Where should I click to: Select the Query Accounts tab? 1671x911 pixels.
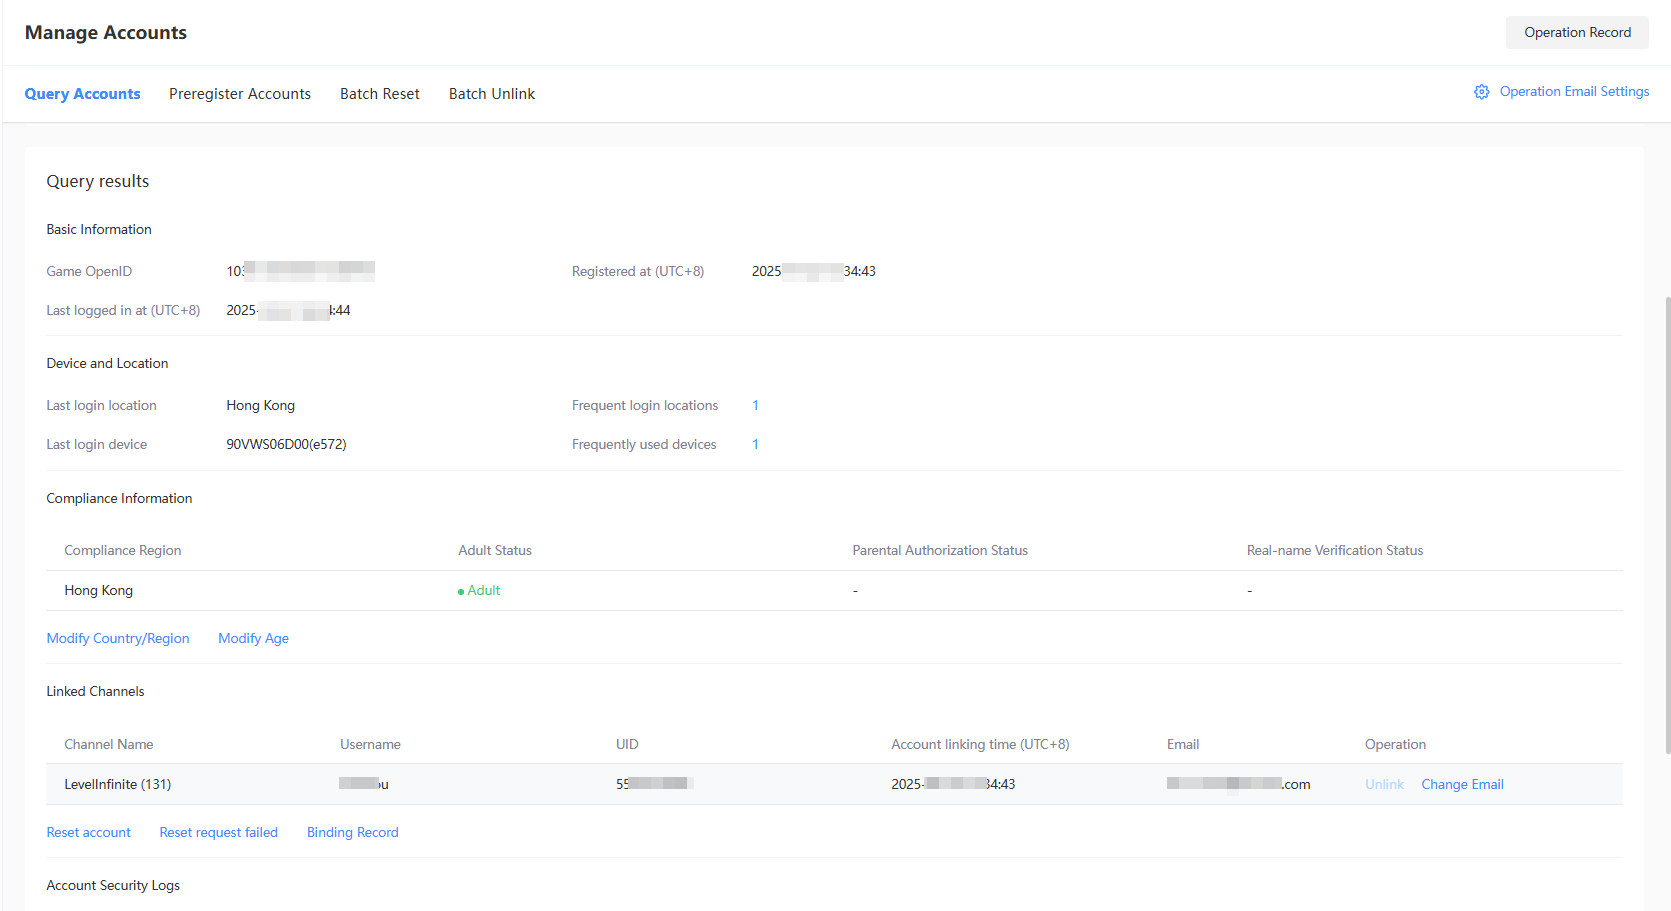[82, 94]
